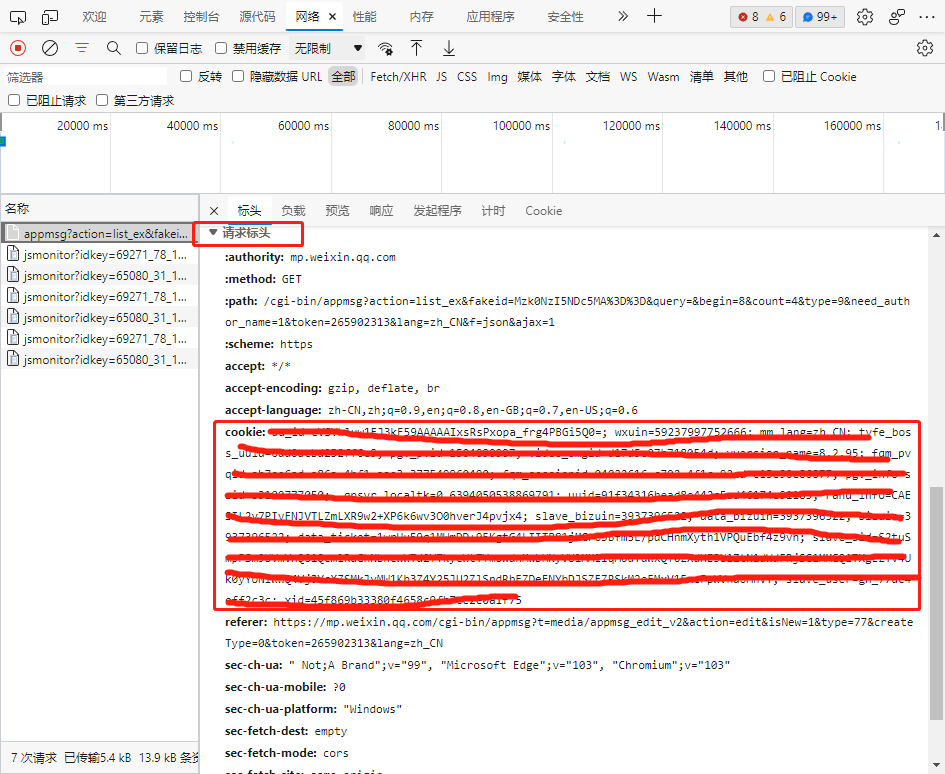The image size is (945, 774).
Task: Open network panel settings gear
Action: coord(925,48)
